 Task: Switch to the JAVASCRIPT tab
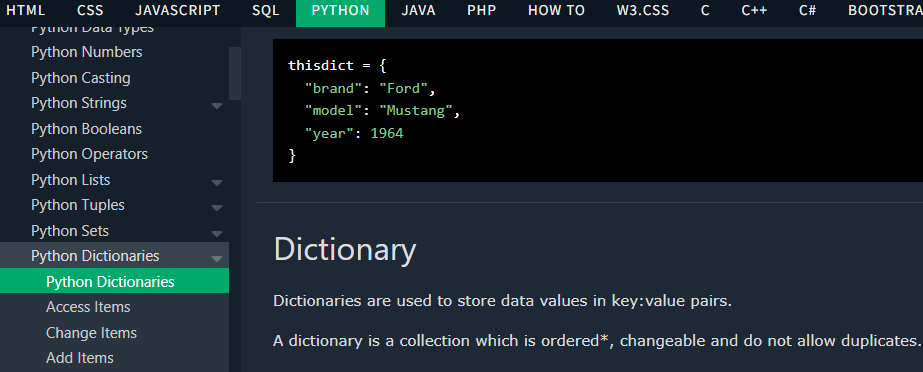click(x=177, y=11)
